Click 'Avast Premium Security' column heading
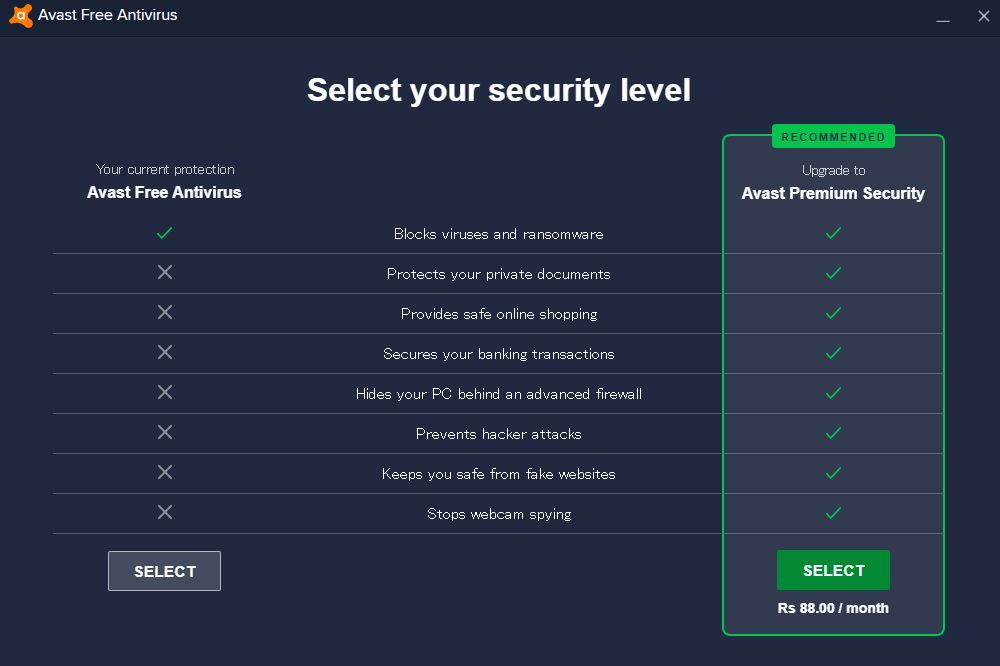Viewport: 1000px width, 666px height. [x=833, y=193]
